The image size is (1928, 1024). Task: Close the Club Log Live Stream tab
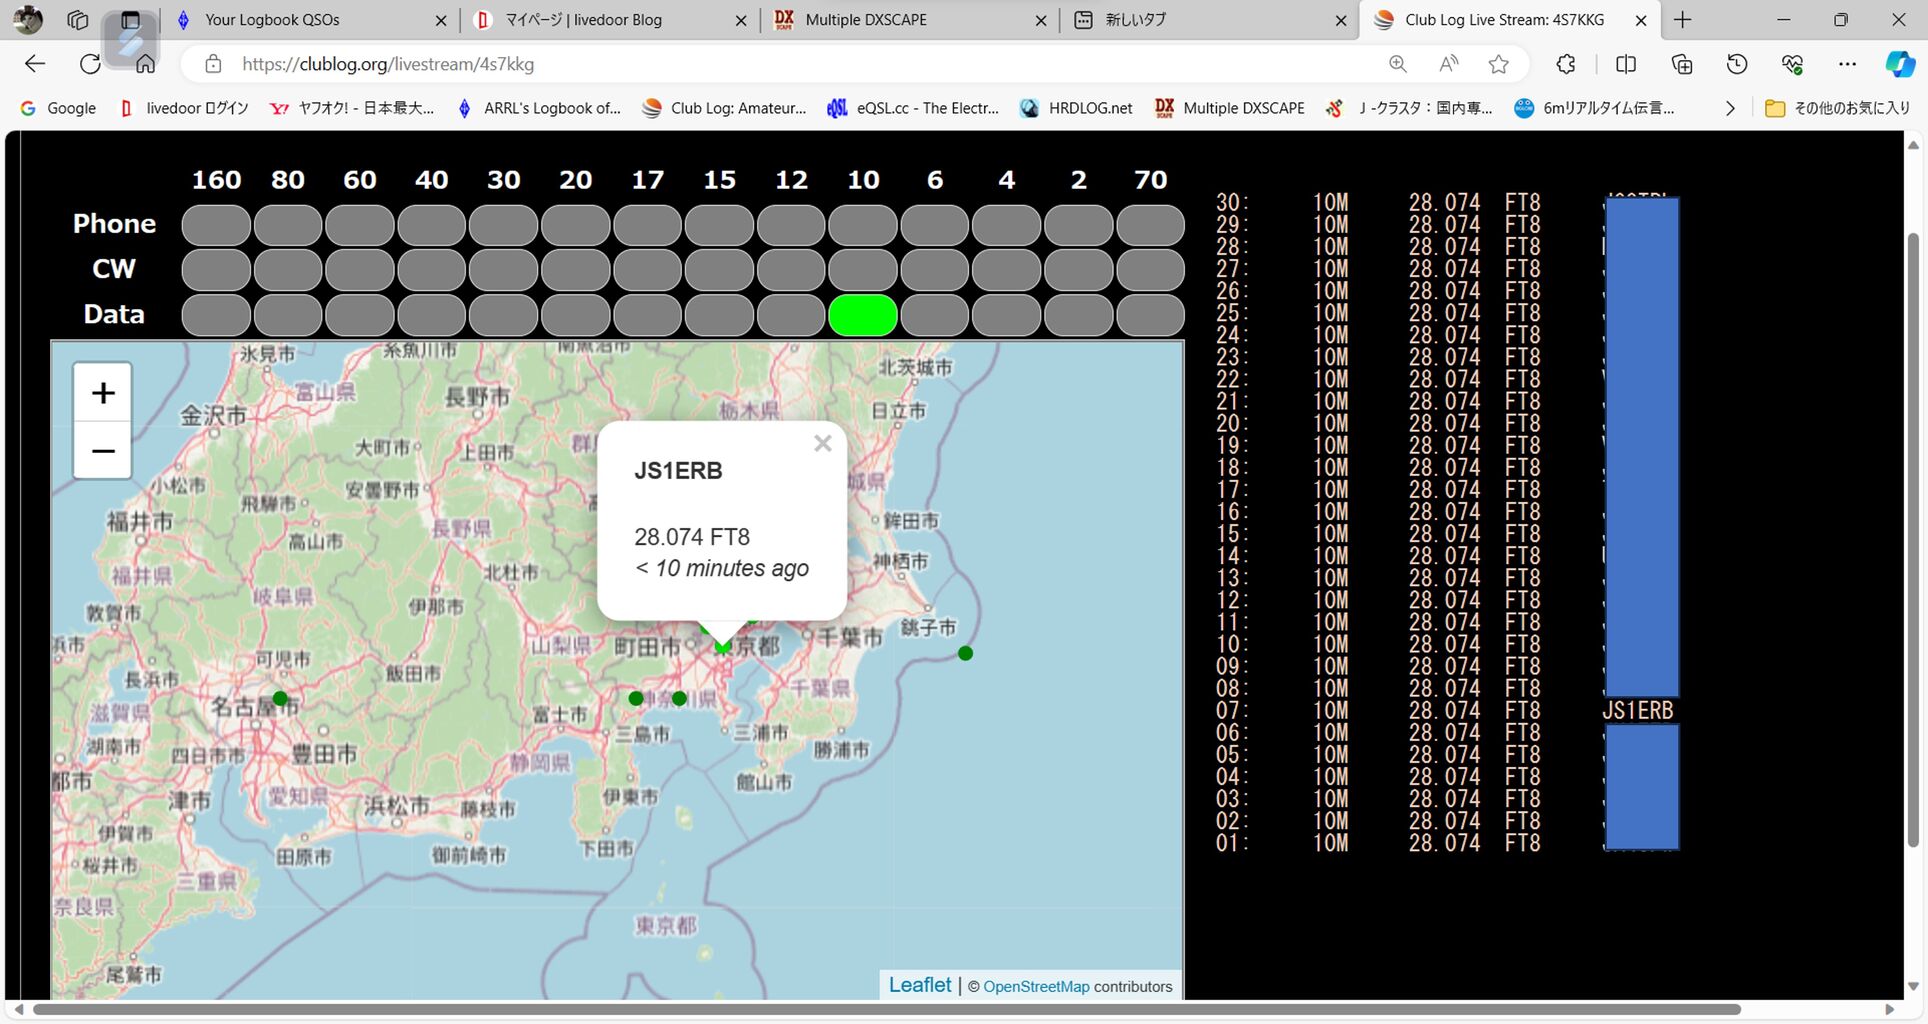[1641, 20]
